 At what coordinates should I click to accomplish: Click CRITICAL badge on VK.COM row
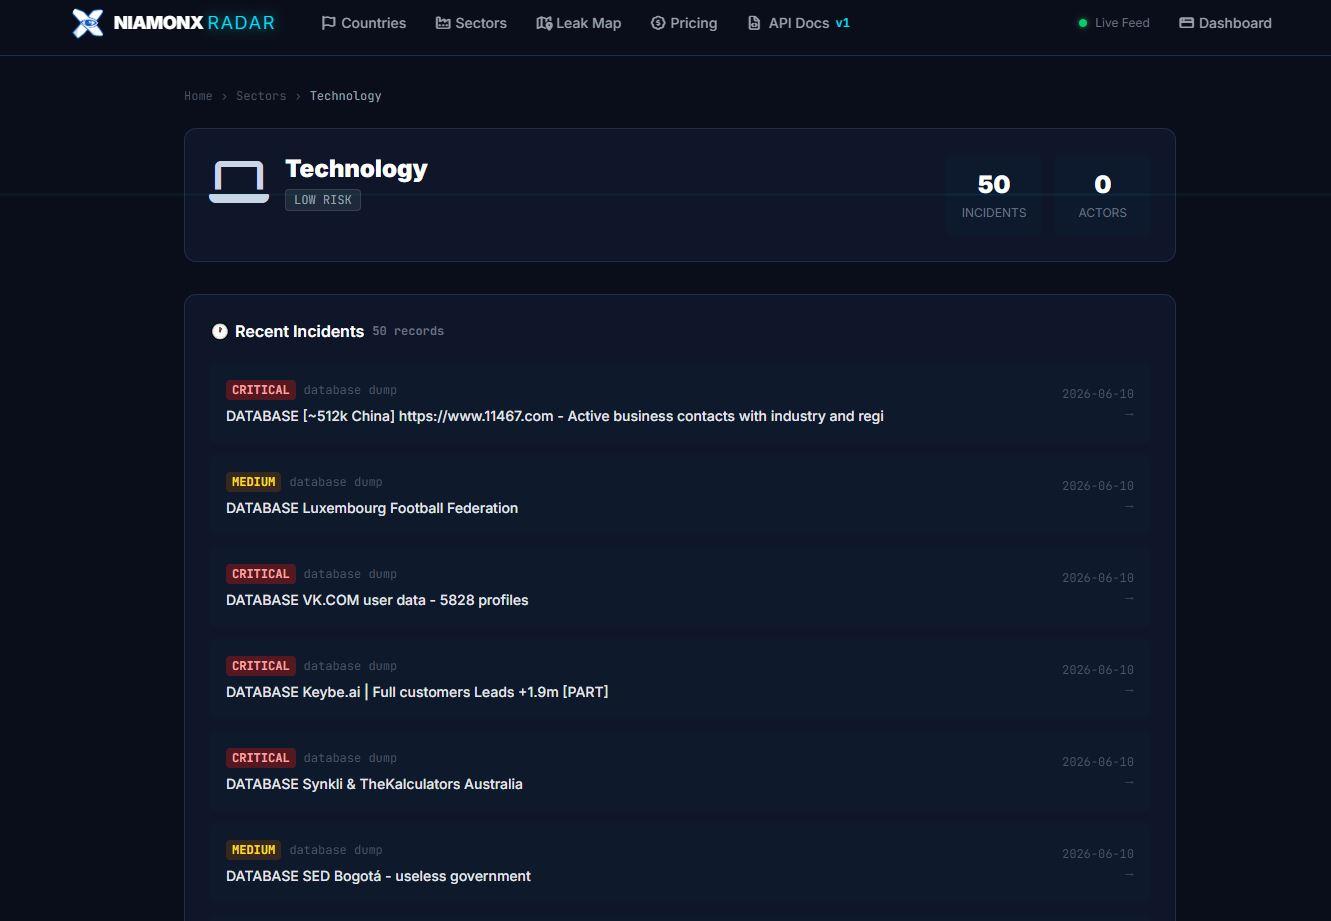(x=261, y=574)
